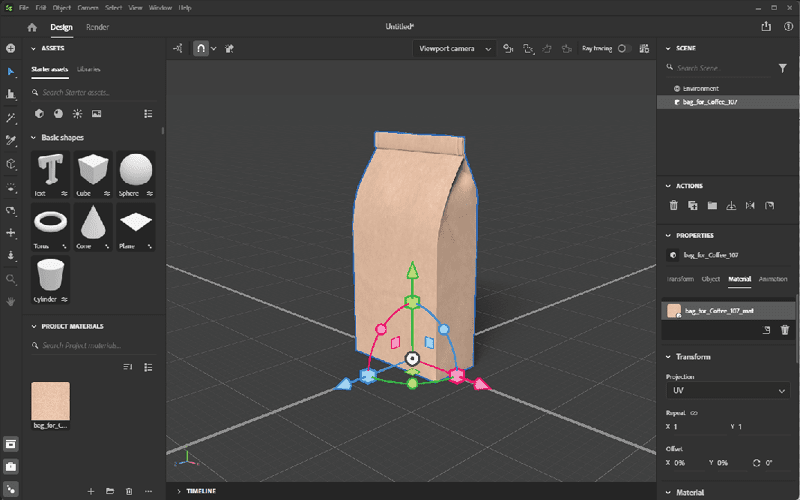Open the Transform properties tab

coord(680,279)
